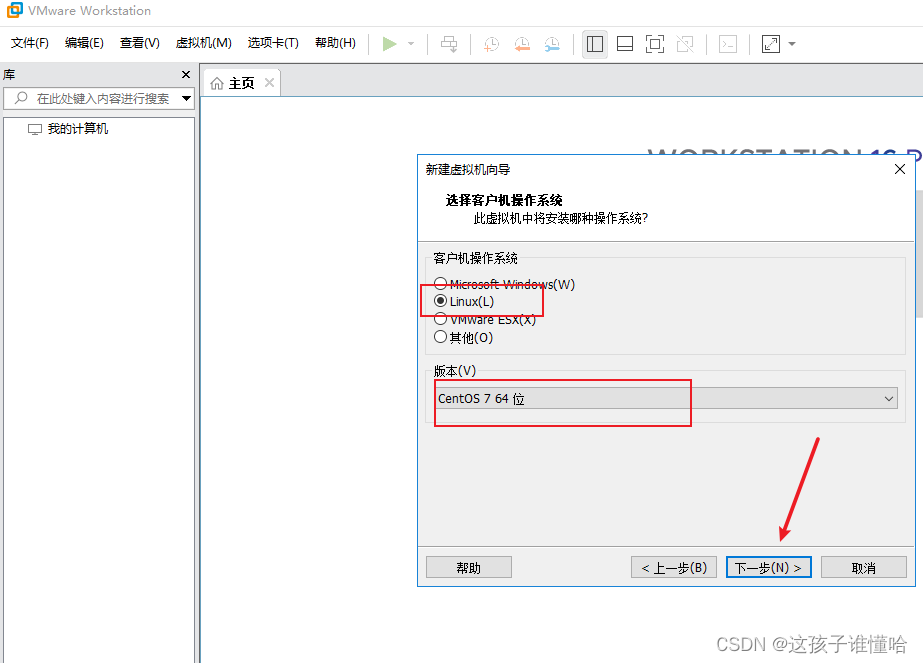Select the 其他(O) radio button
The image size is (923, 663).
point(440,337)
